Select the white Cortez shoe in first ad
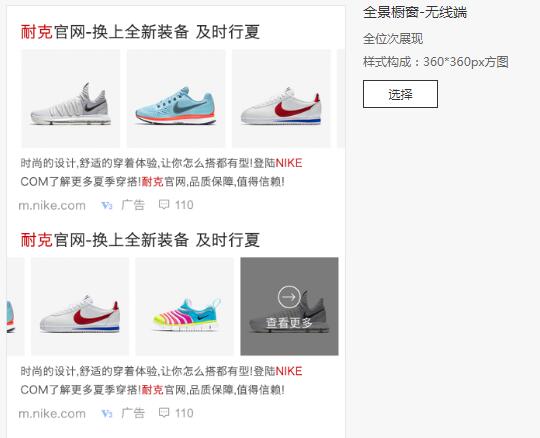The width and height of the screenshot is (540, 438). [x=281, y=99]
